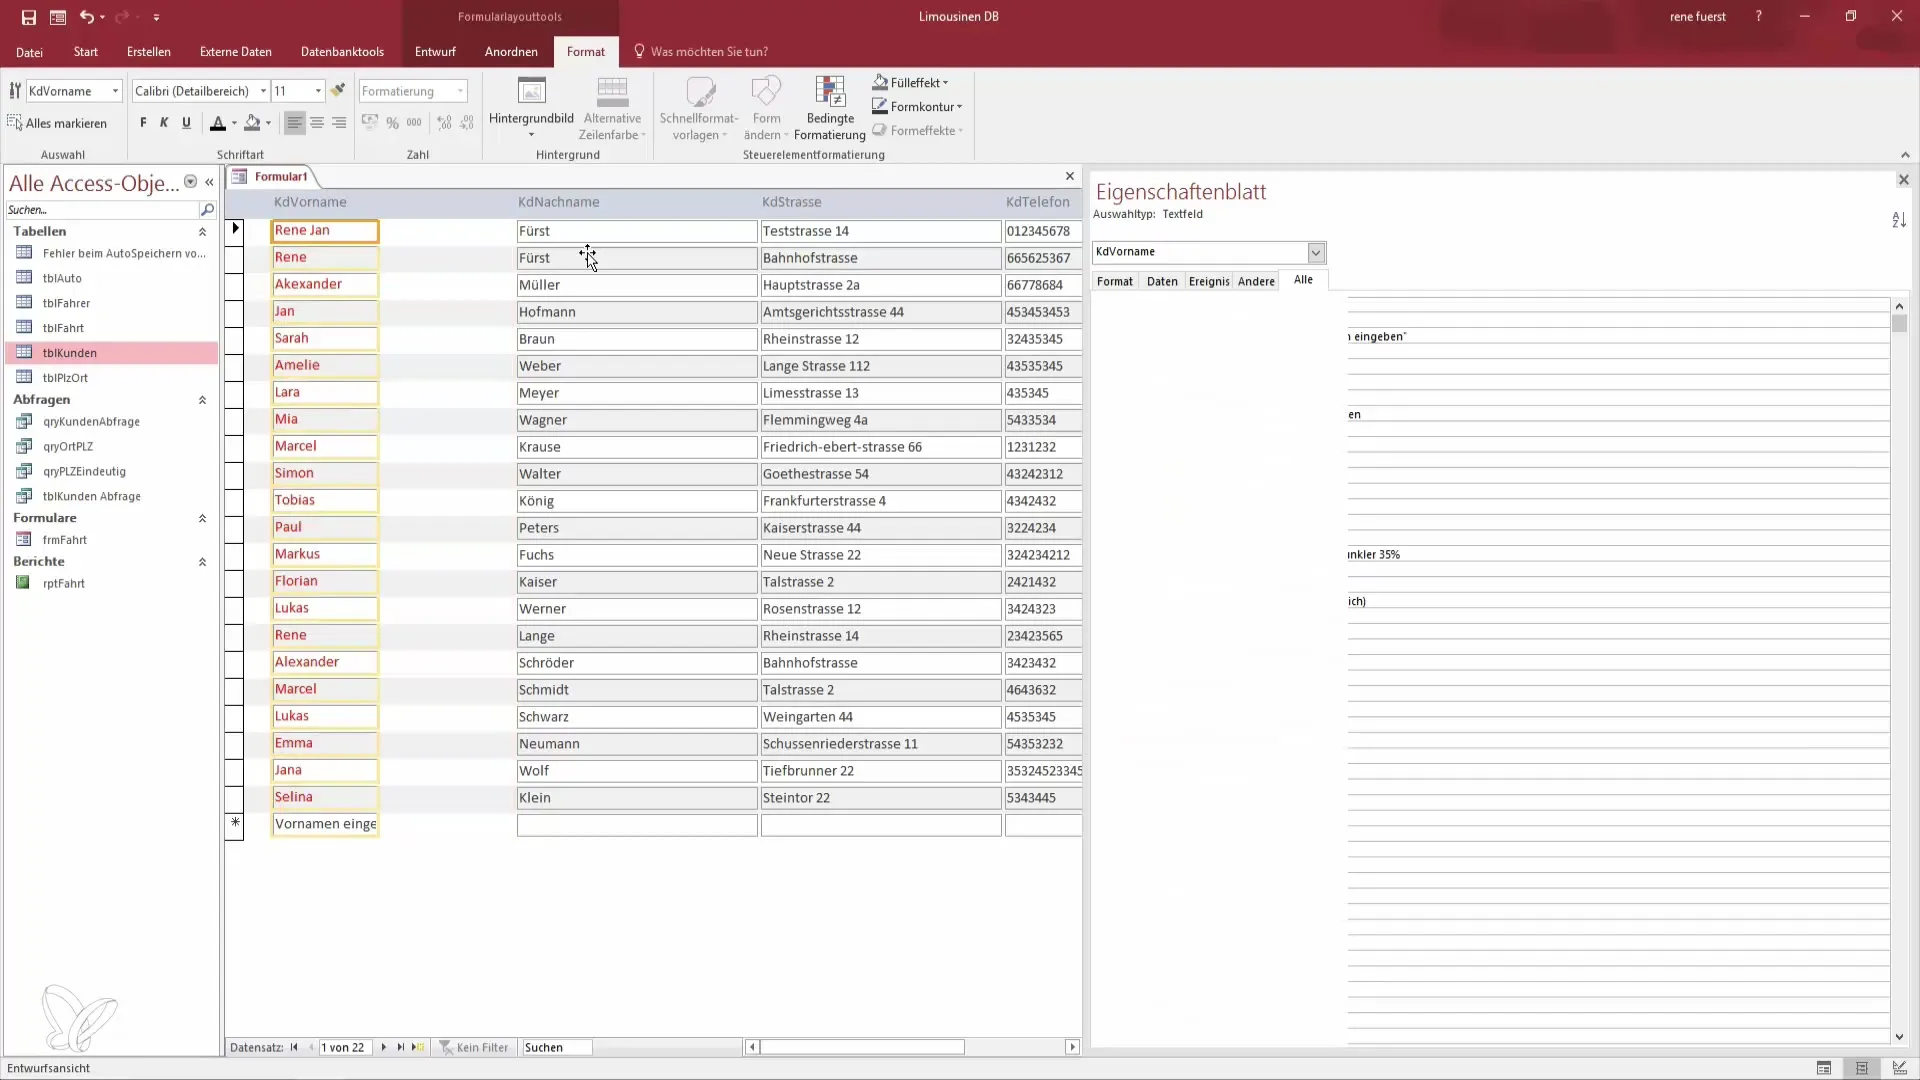The image size is (1920, 1080).
Task: Click the navigation Suchen search field
Action: 102,210
